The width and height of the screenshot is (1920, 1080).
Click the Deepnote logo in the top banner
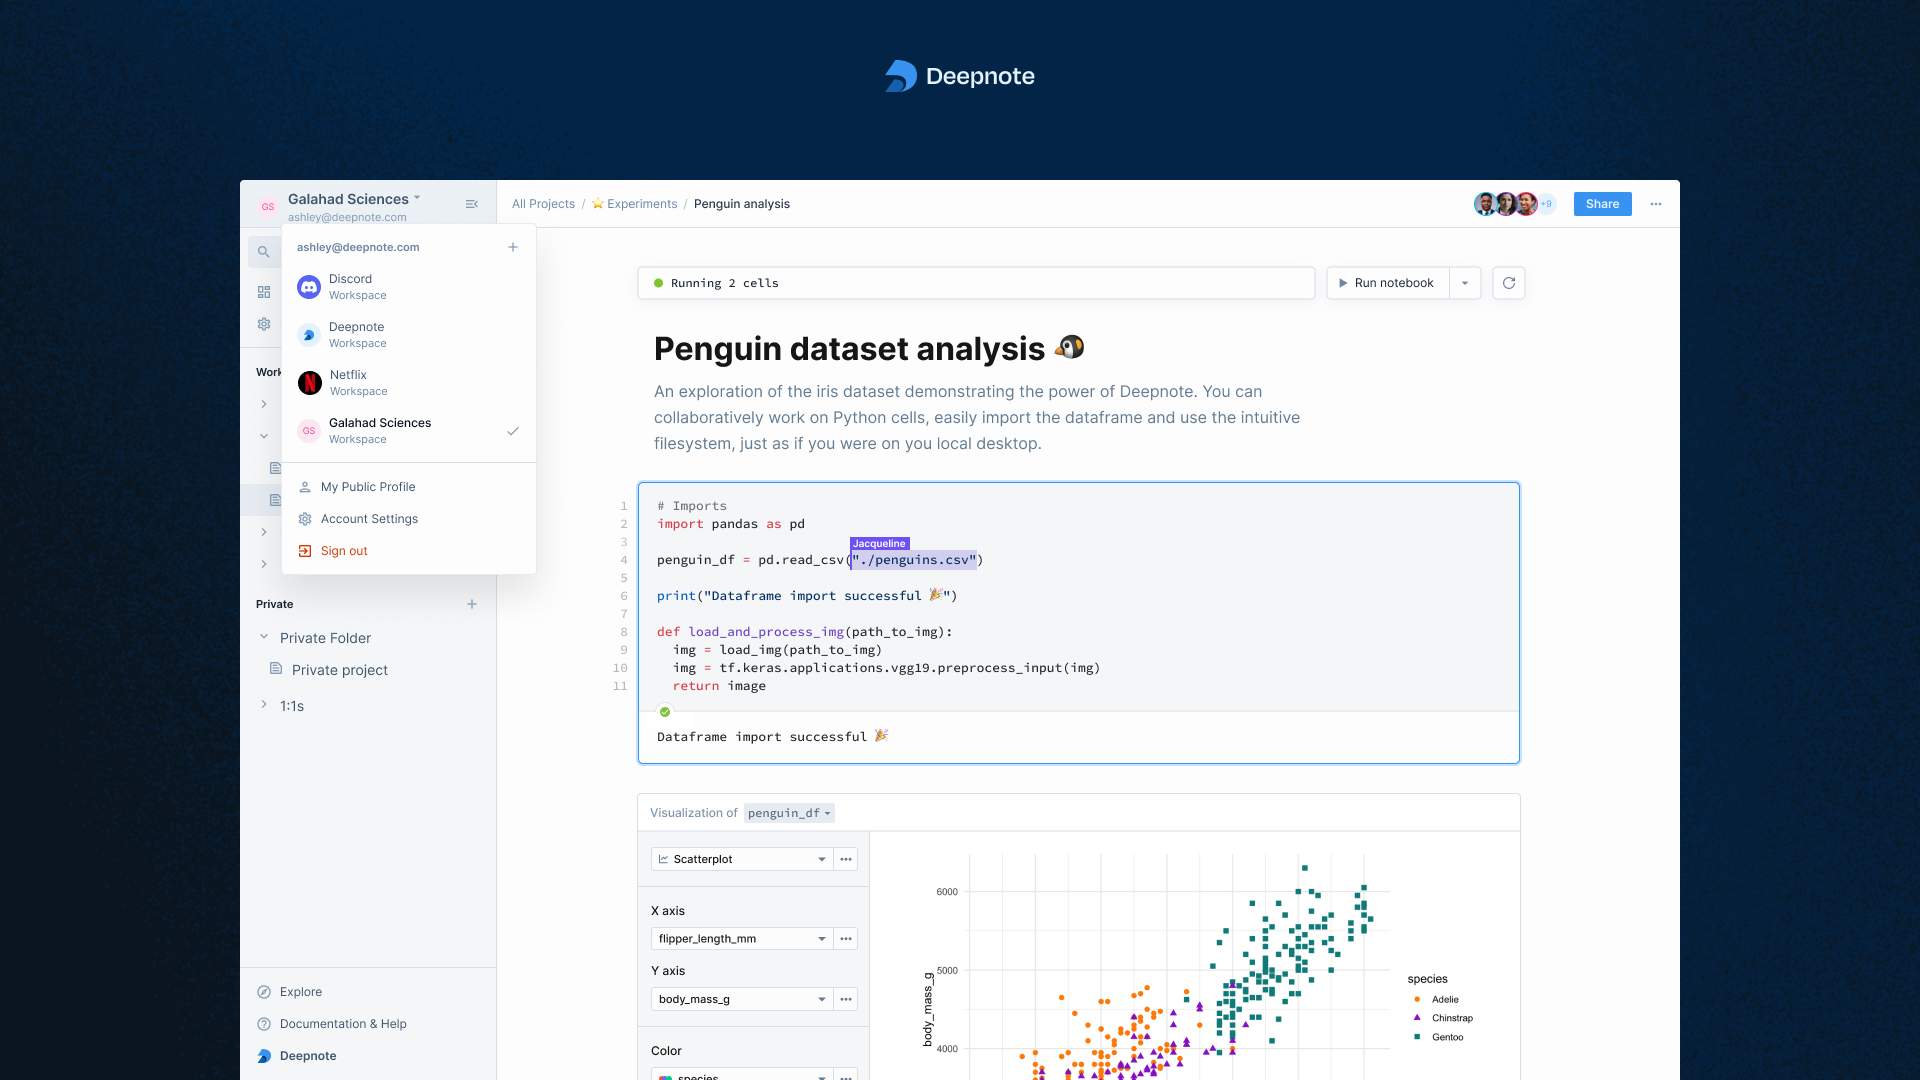click(960, 76)
